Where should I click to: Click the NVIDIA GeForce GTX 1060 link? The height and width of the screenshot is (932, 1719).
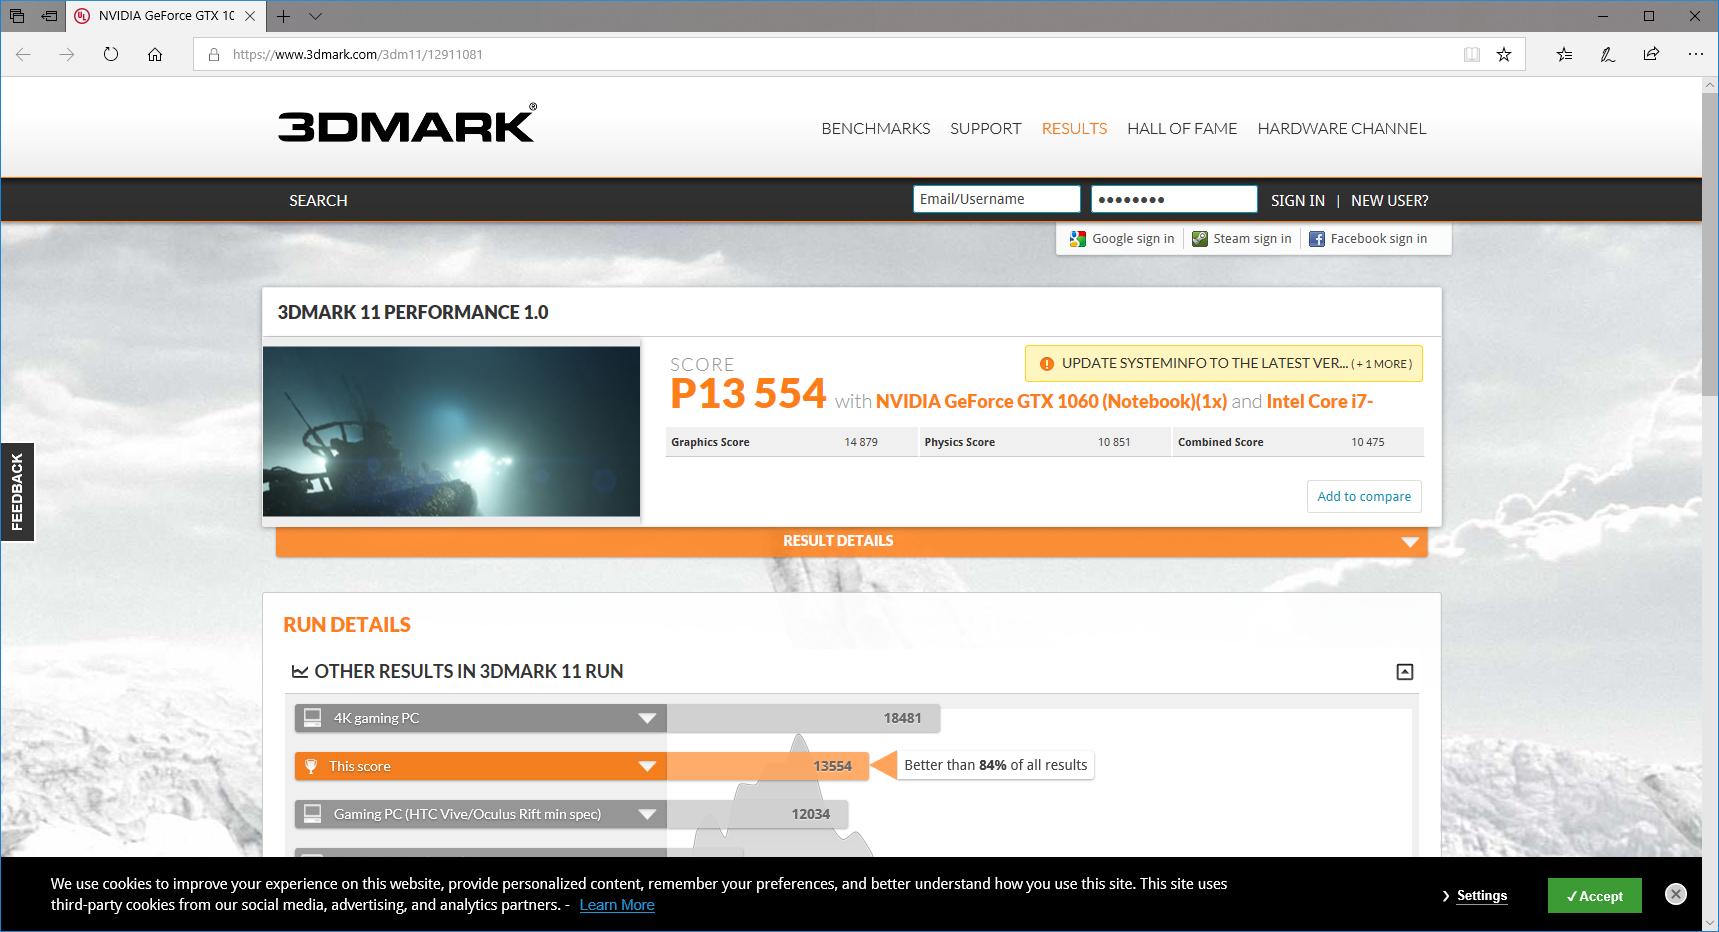tap(1051, 402)
